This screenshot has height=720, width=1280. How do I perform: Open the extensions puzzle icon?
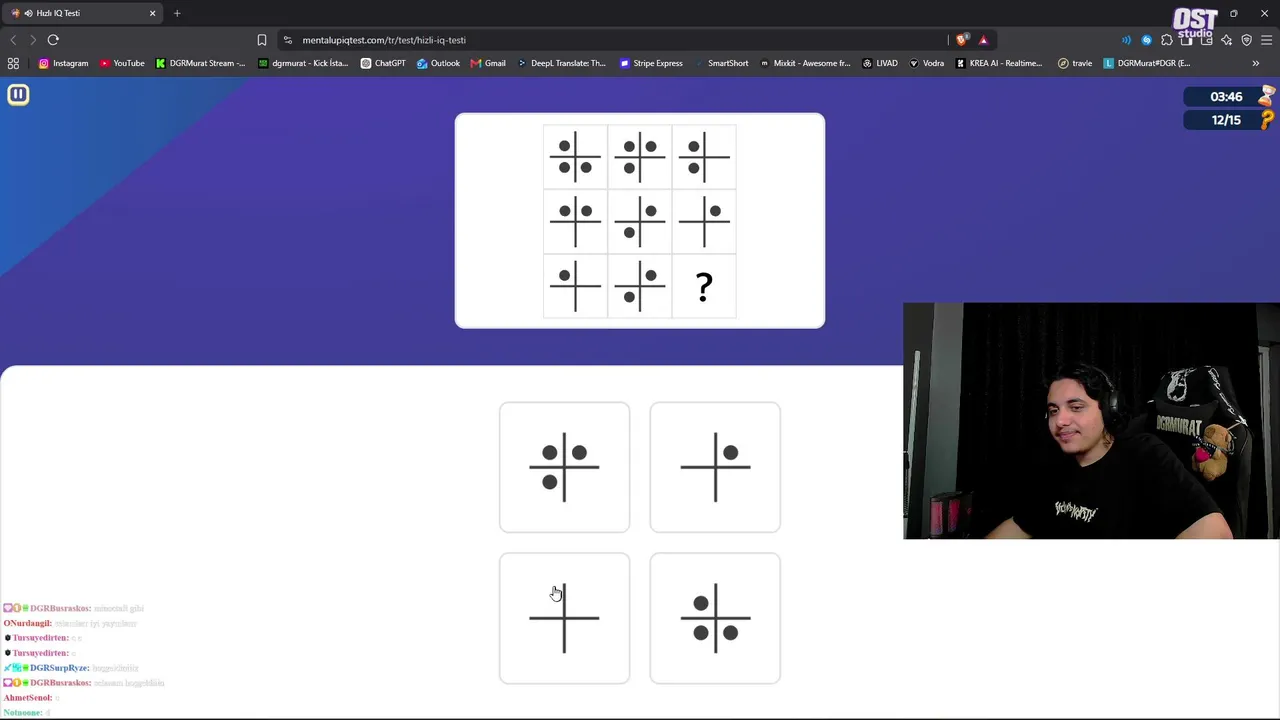(x=1167, y=40)
